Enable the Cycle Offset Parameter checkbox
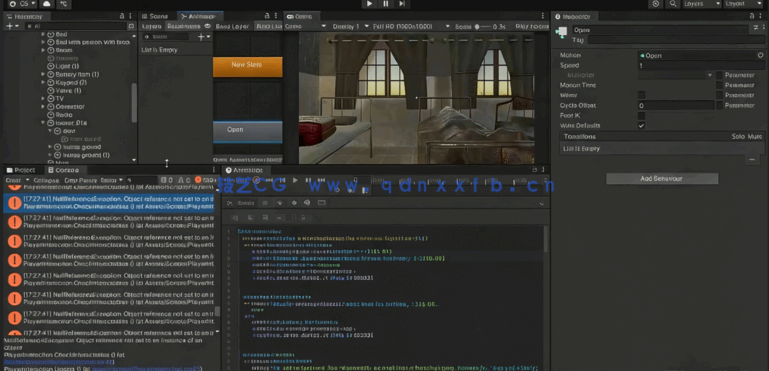The height and width of the screenshot is (371, 769). [x=719, y=106]
